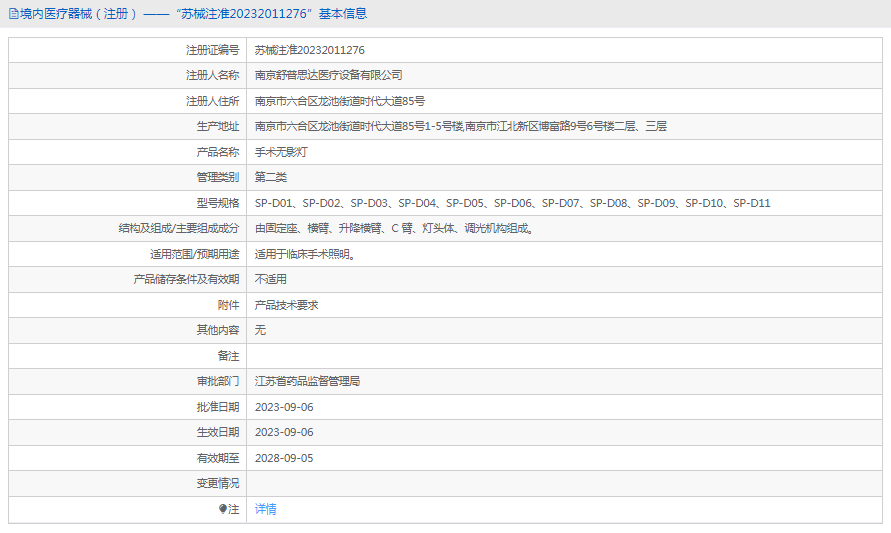891x533 pixels.
Task: Click the 备注 label
Action: [228, 356]
